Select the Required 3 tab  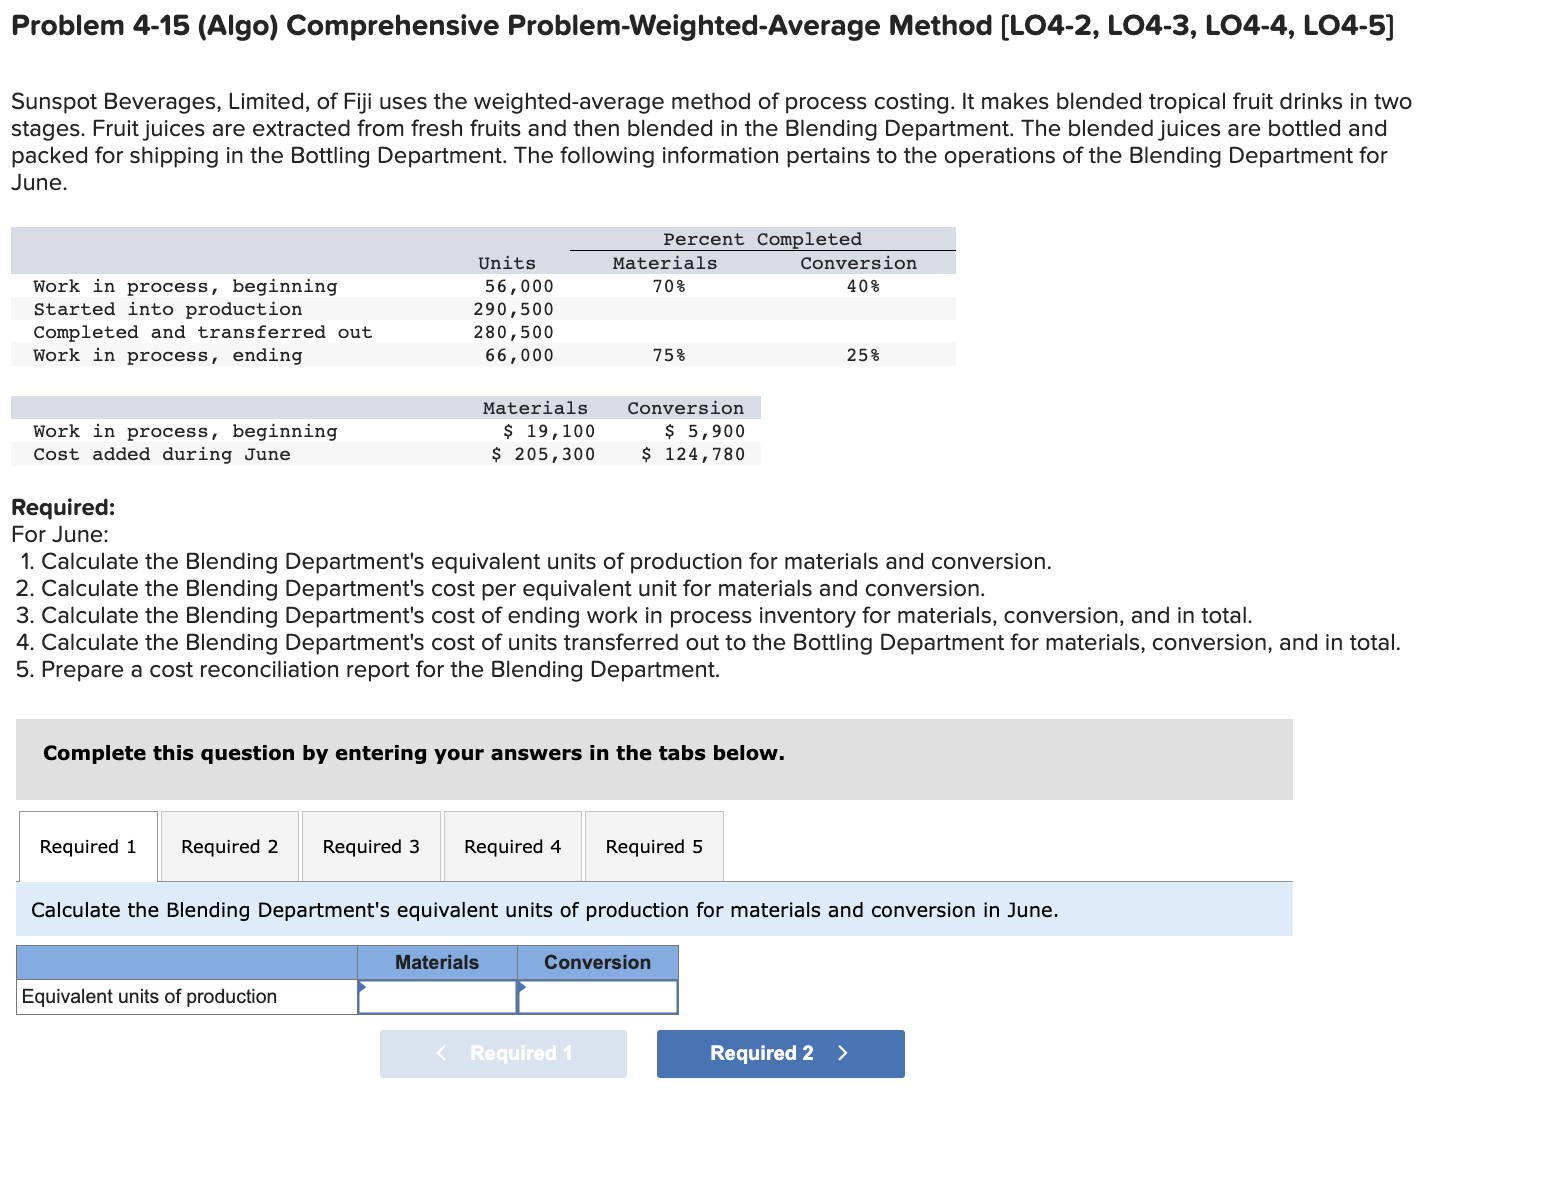[371, 846]
